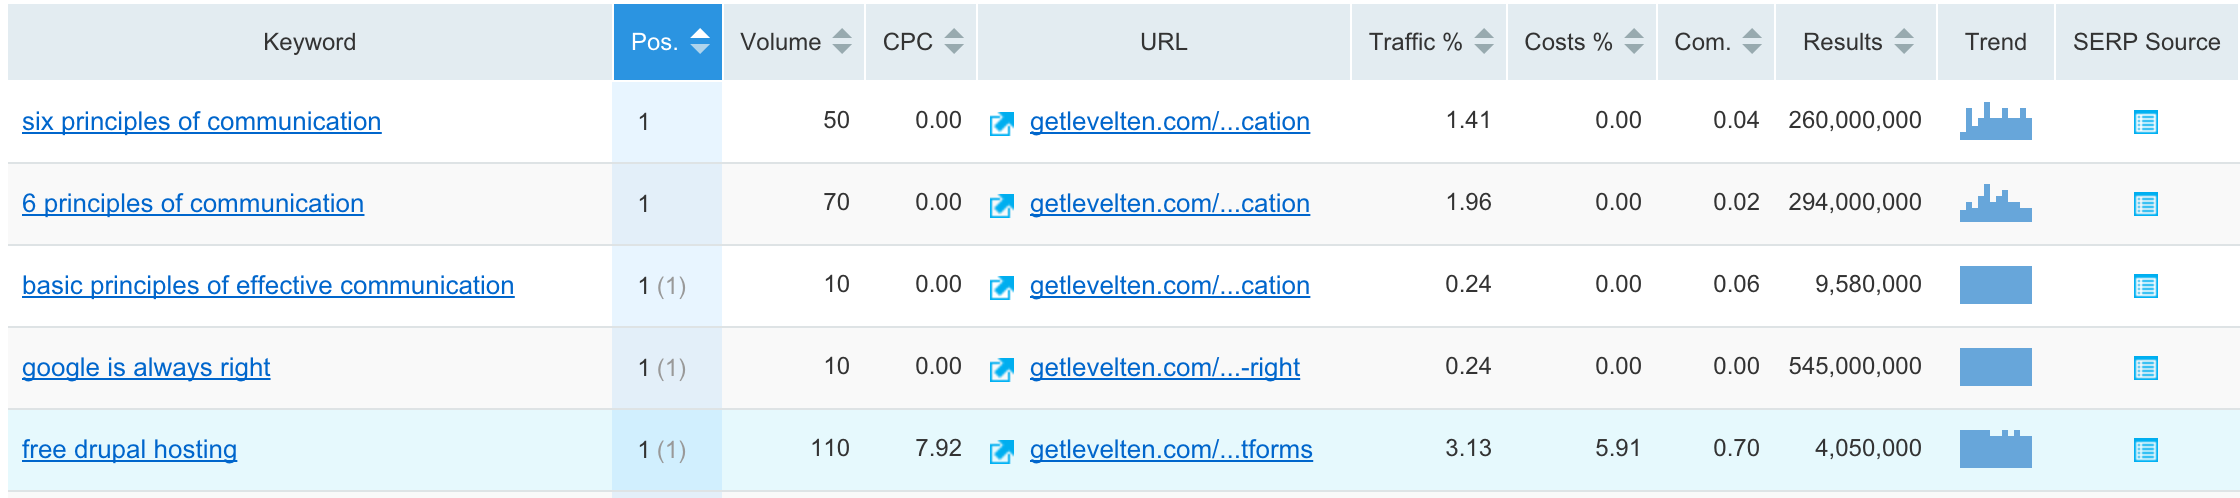
Task: Sort by Pos. column
Action: [x=668, y=42]
